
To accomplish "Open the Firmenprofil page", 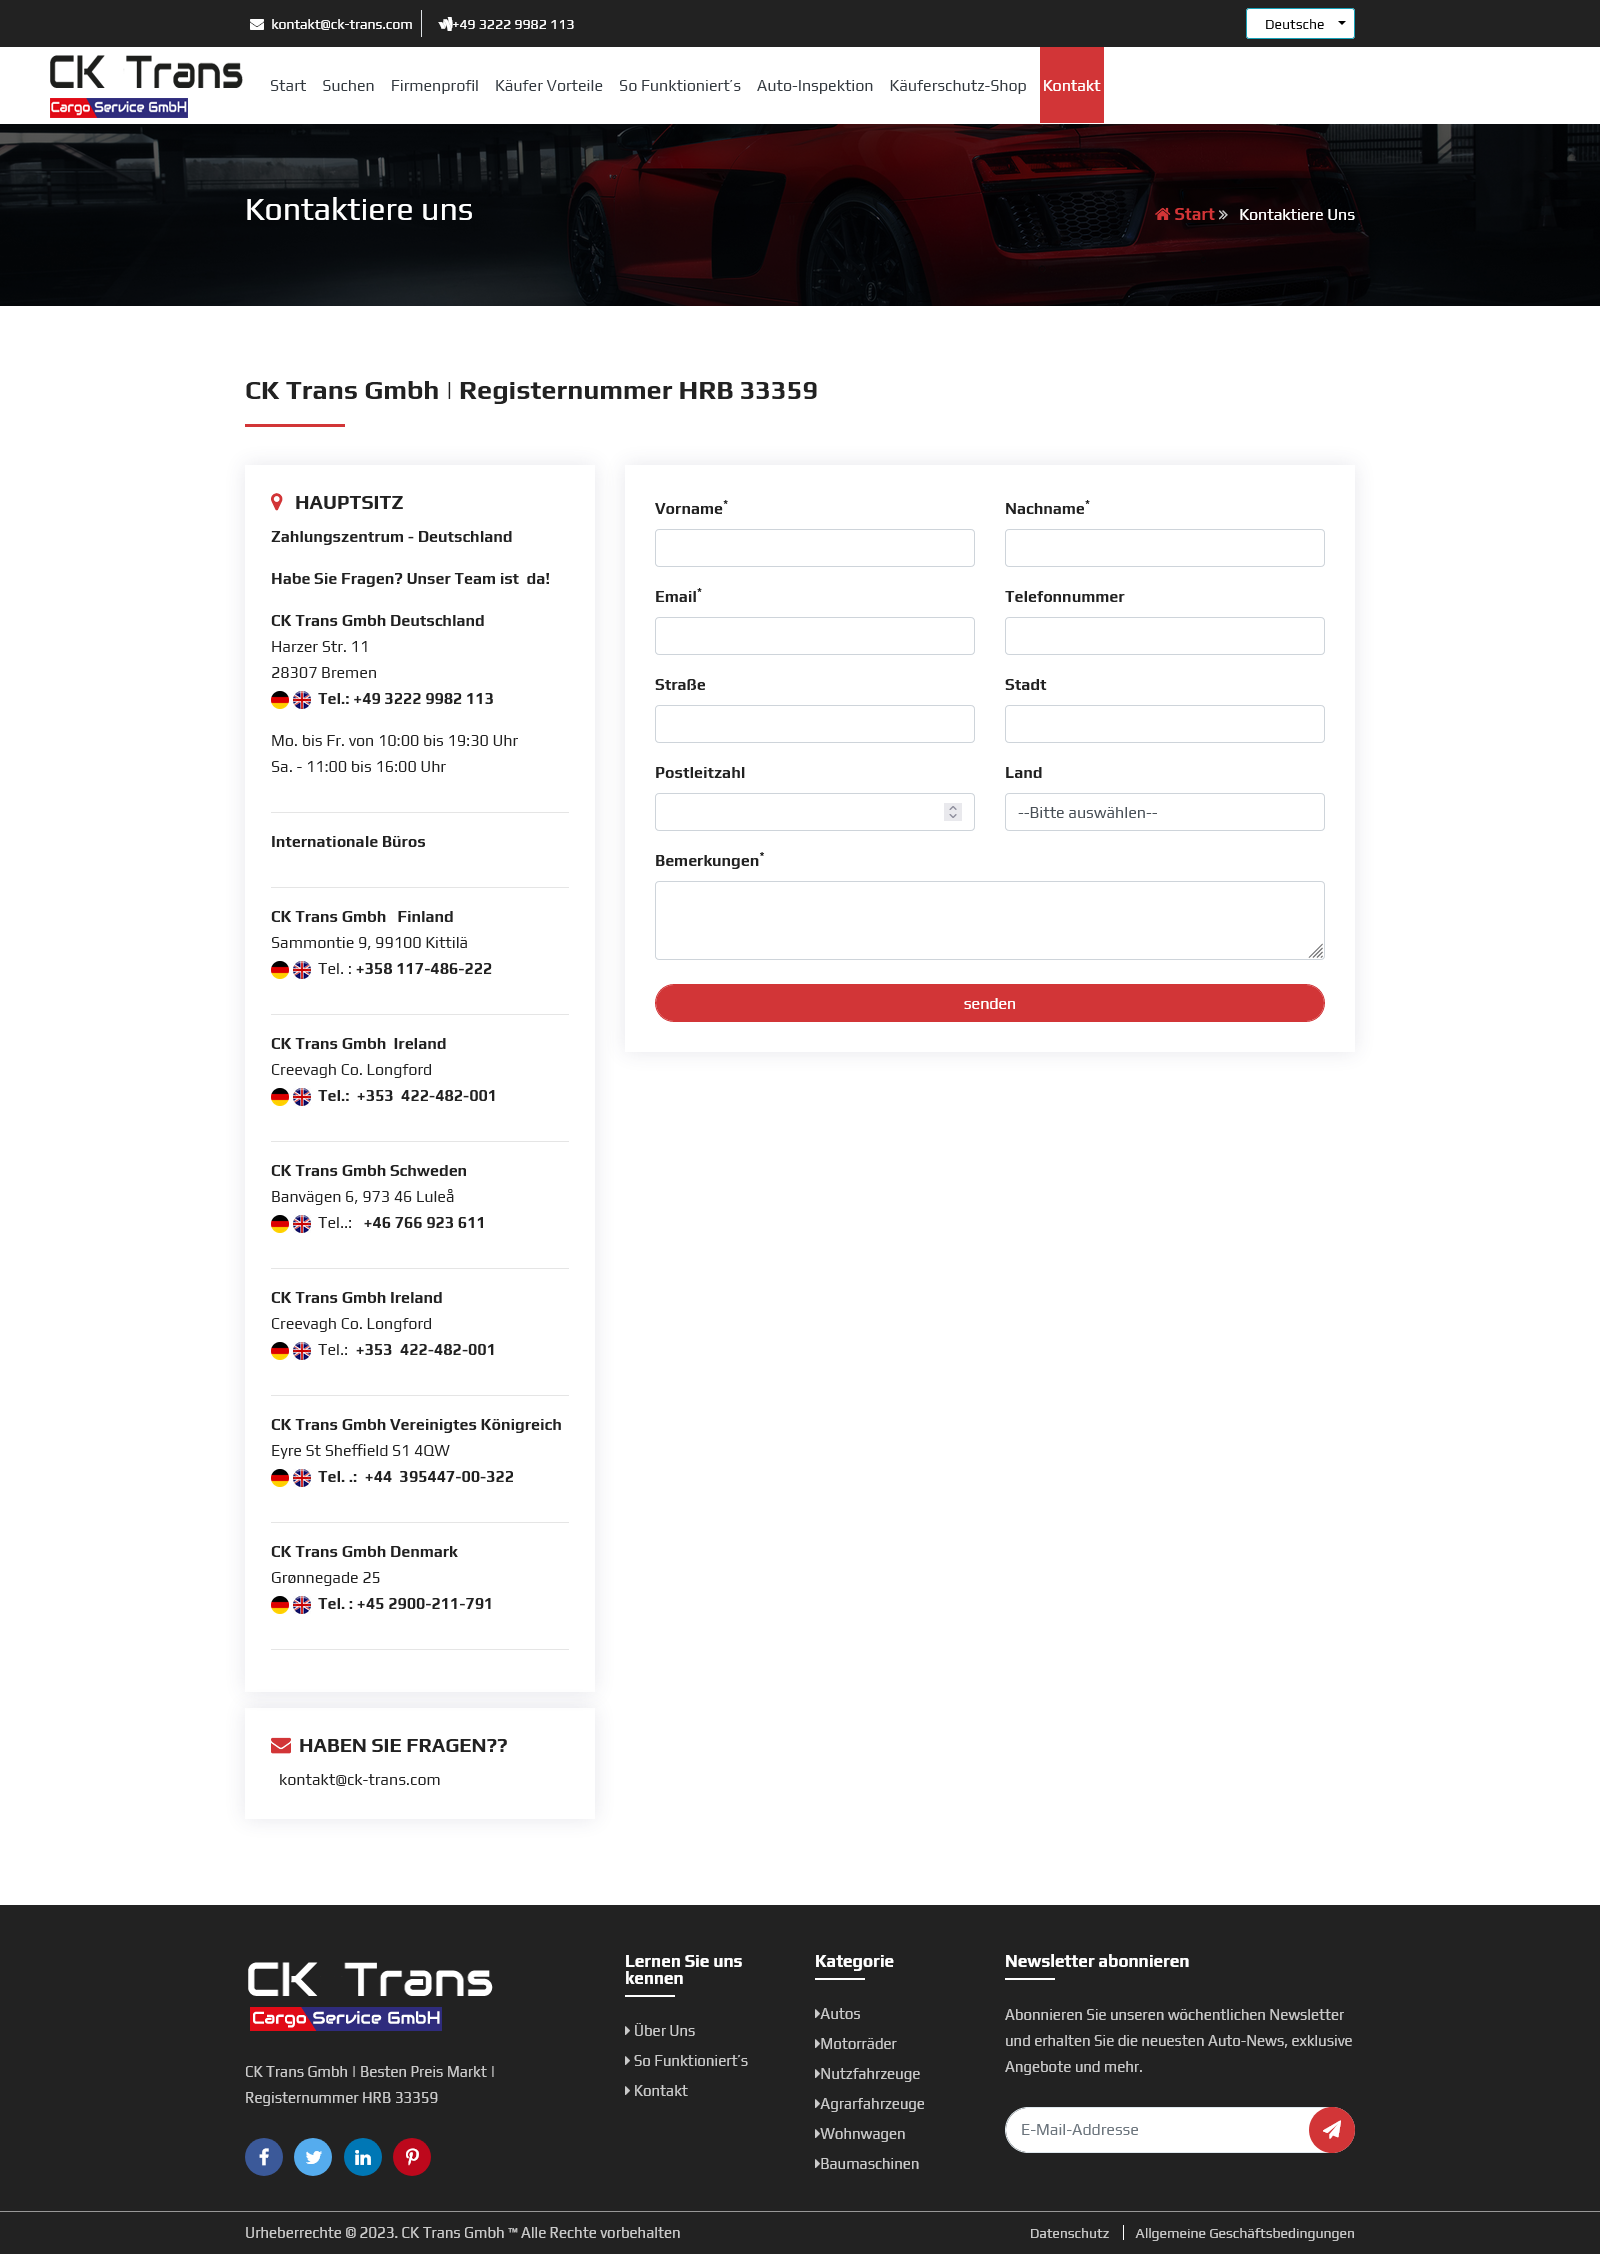I will tap(435, 86).
